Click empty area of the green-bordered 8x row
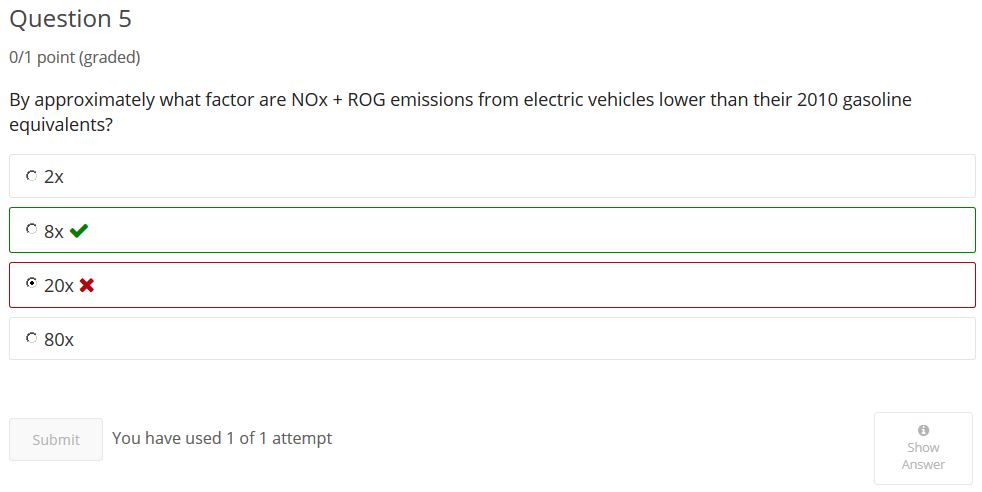The width and height of the screenshot is (982, 492). coord(532,230)
